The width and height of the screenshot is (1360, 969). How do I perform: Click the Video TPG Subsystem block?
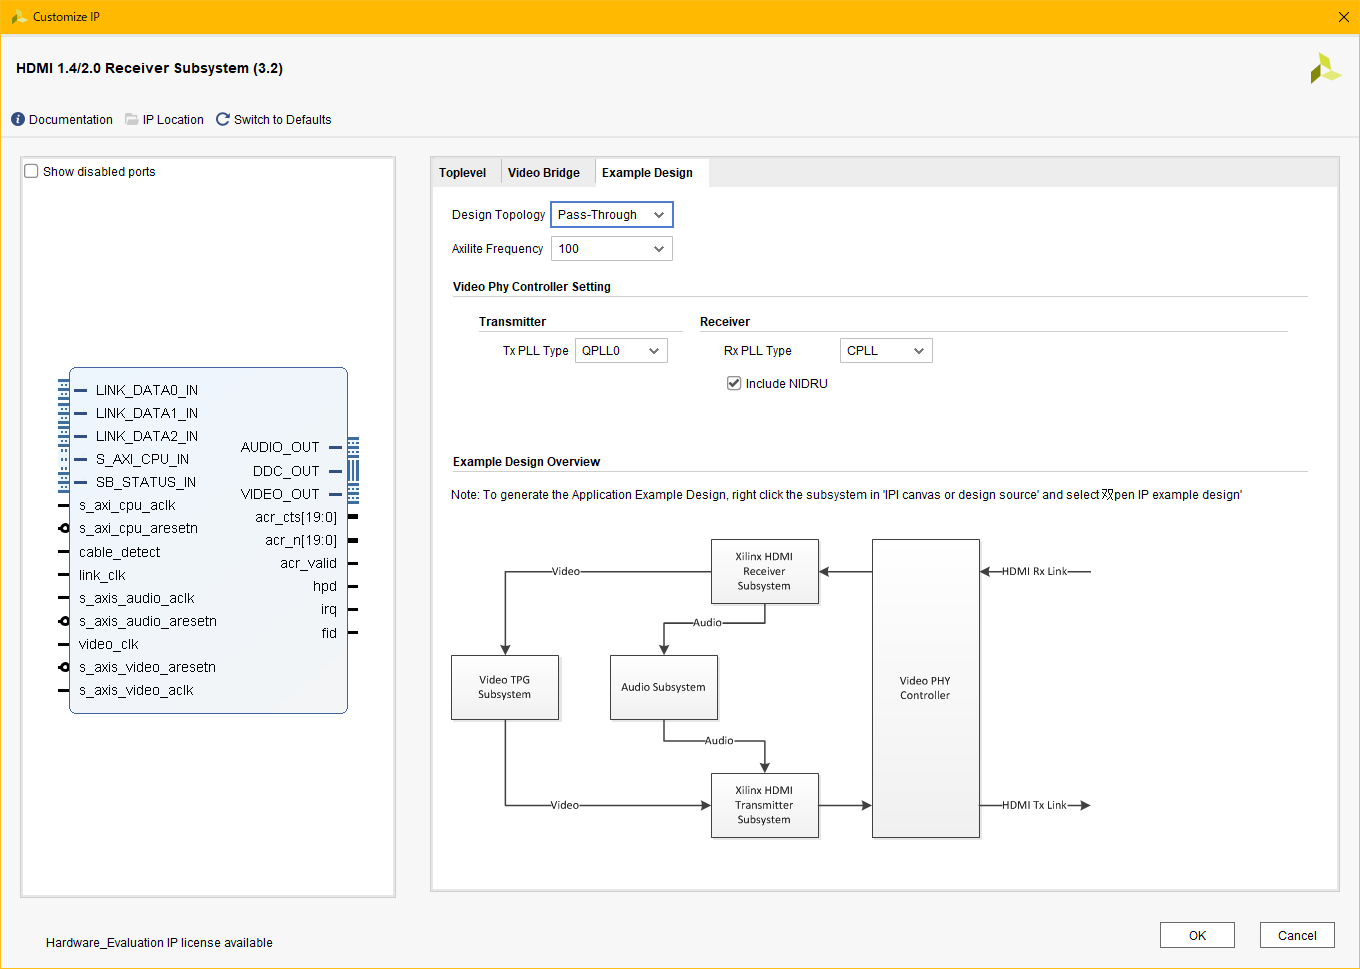pyautogui.click(x=505, y=688)
